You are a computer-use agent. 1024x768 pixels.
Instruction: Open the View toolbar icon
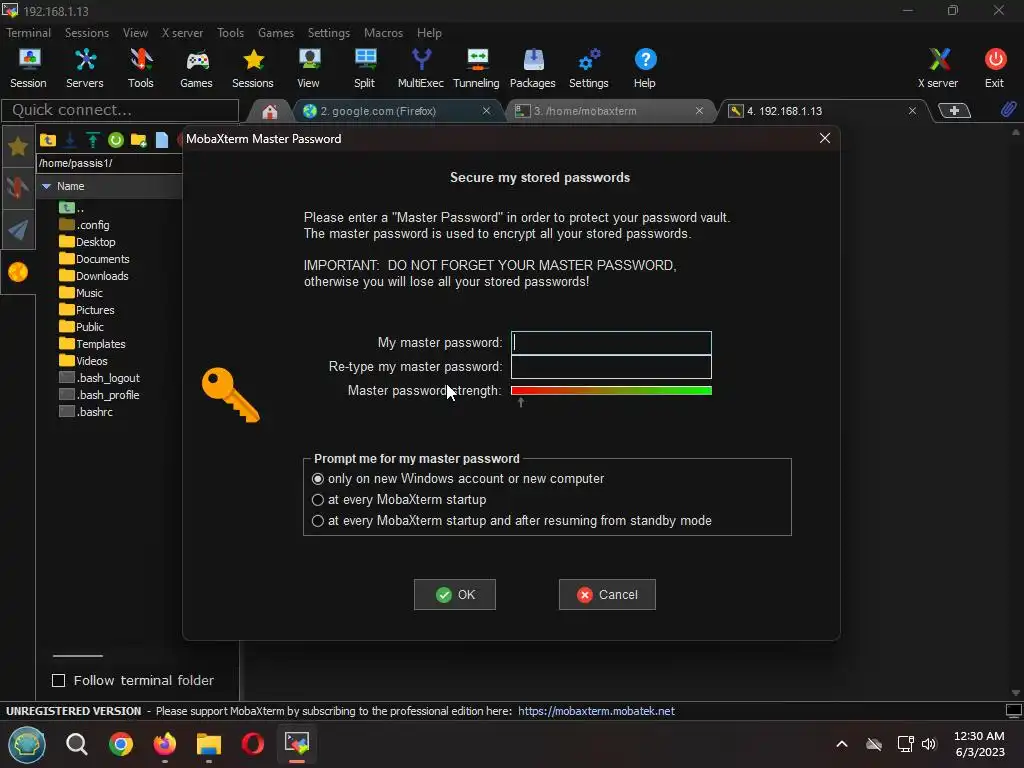(x=308, y=68)
